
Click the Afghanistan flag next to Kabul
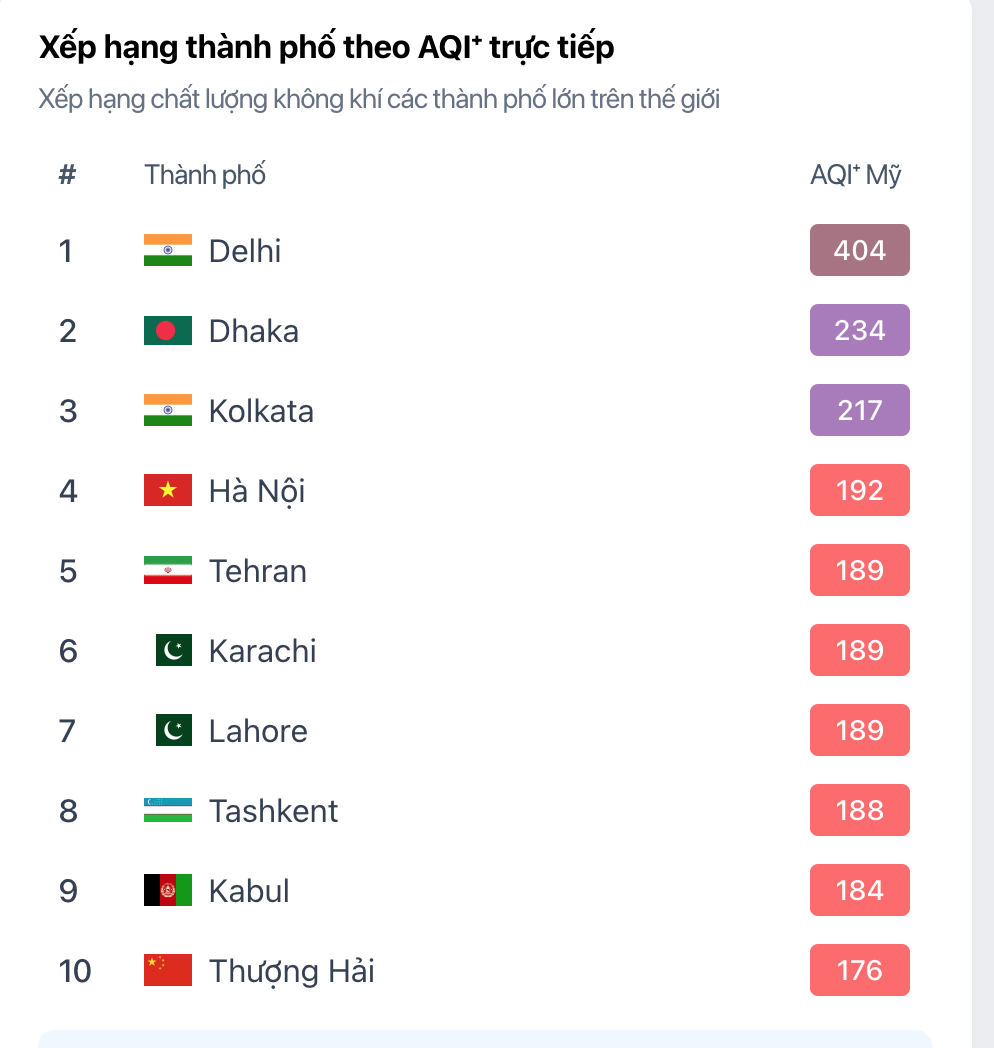pos(166,890)
